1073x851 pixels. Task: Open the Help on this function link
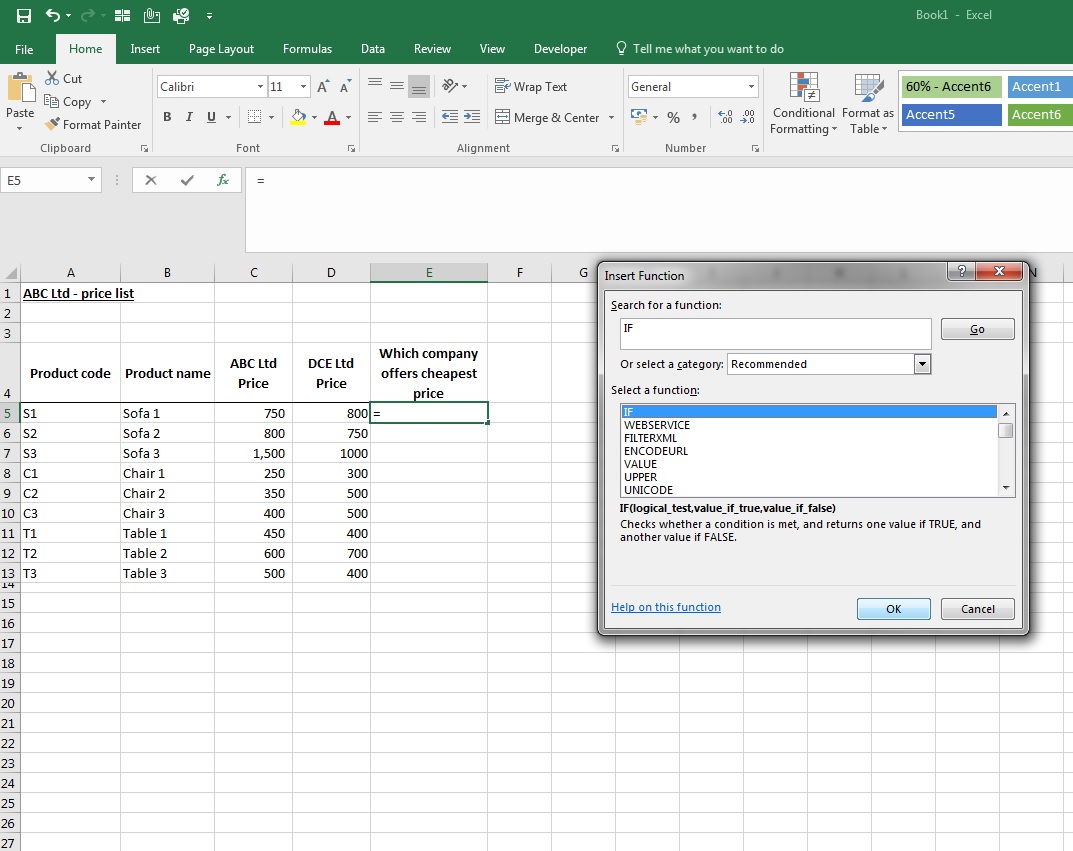coord(666,607)
